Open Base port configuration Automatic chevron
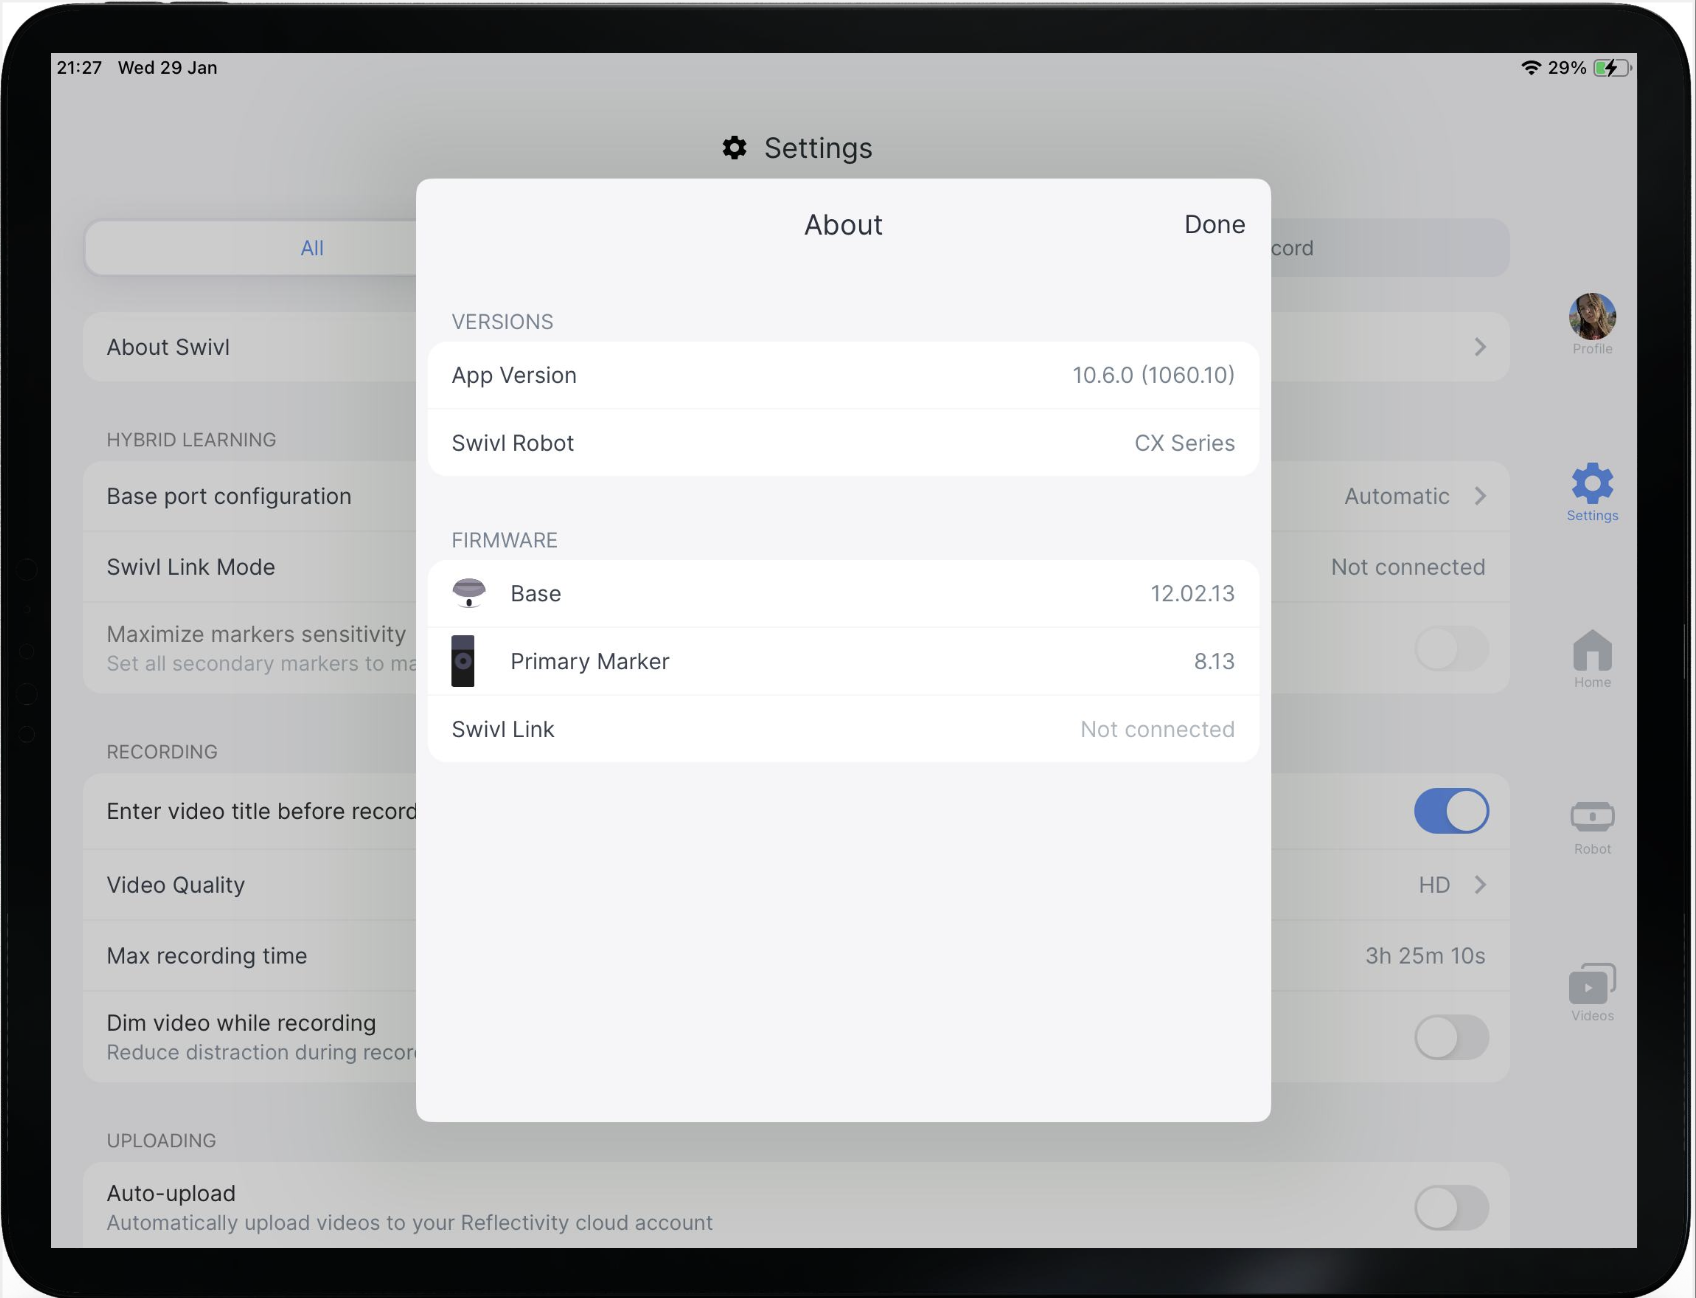1696x1298 pixels. 1480,496
